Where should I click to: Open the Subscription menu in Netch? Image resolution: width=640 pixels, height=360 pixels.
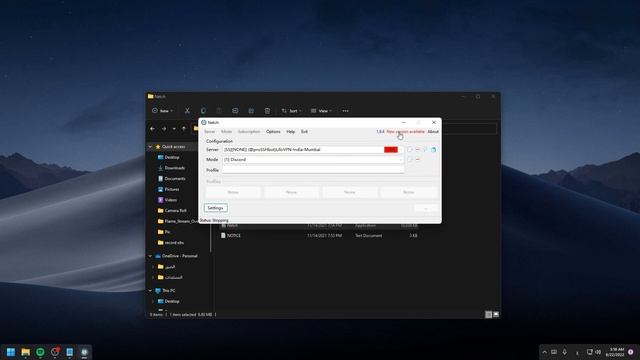point(249,132)
